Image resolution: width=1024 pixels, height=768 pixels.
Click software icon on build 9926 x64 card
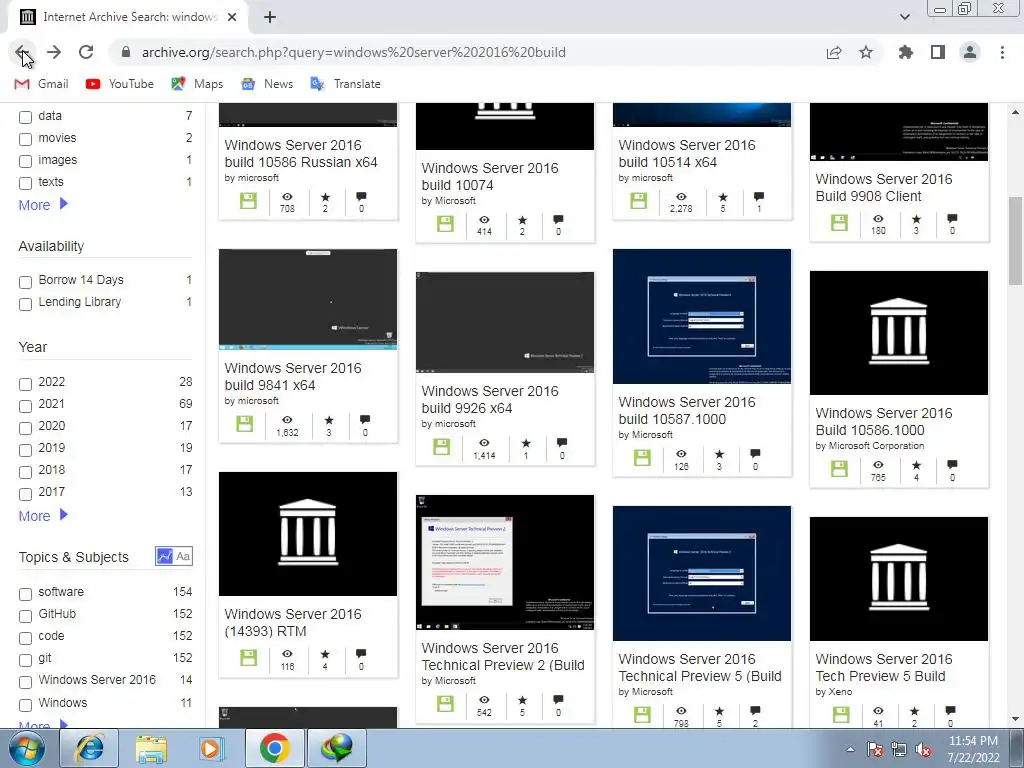tap(441, 447)
